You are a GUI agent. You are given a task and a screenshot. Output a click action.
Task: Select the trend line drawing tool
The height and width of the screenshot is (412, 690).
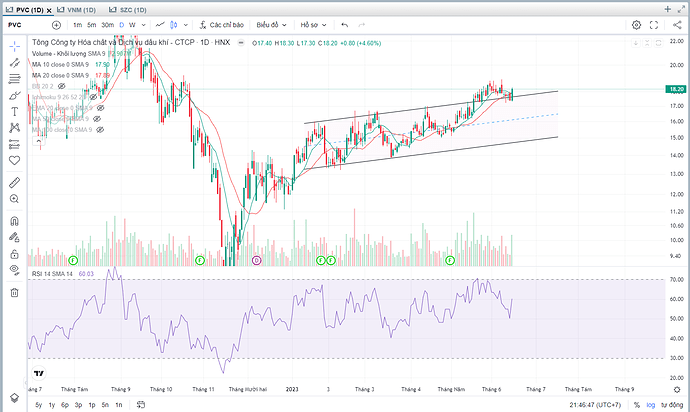pos(15,62)
